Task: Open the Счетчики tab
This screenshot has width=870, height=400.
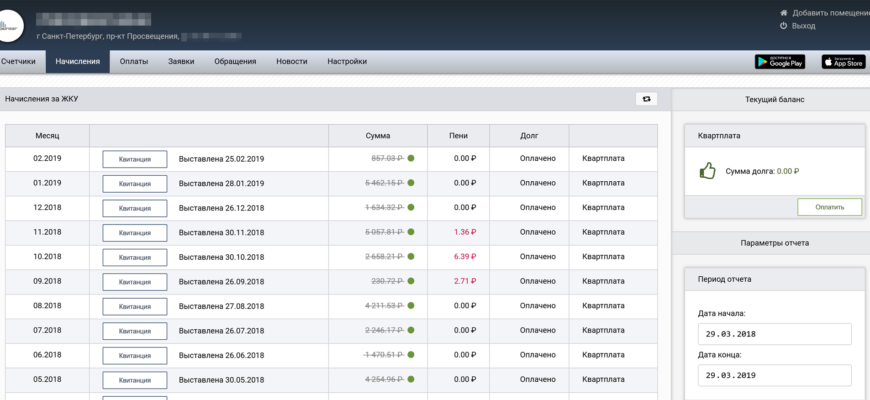Action: click(x=18, y=62)
